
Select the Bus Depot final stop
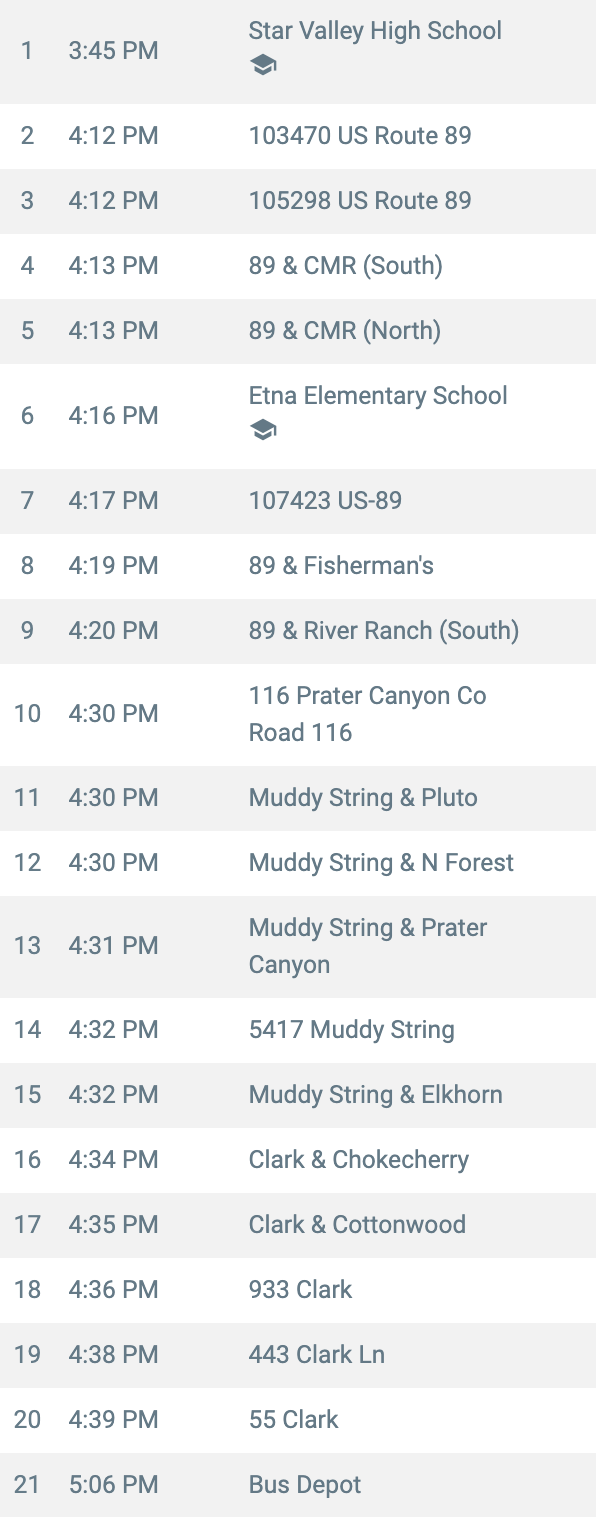(298, 1485)
